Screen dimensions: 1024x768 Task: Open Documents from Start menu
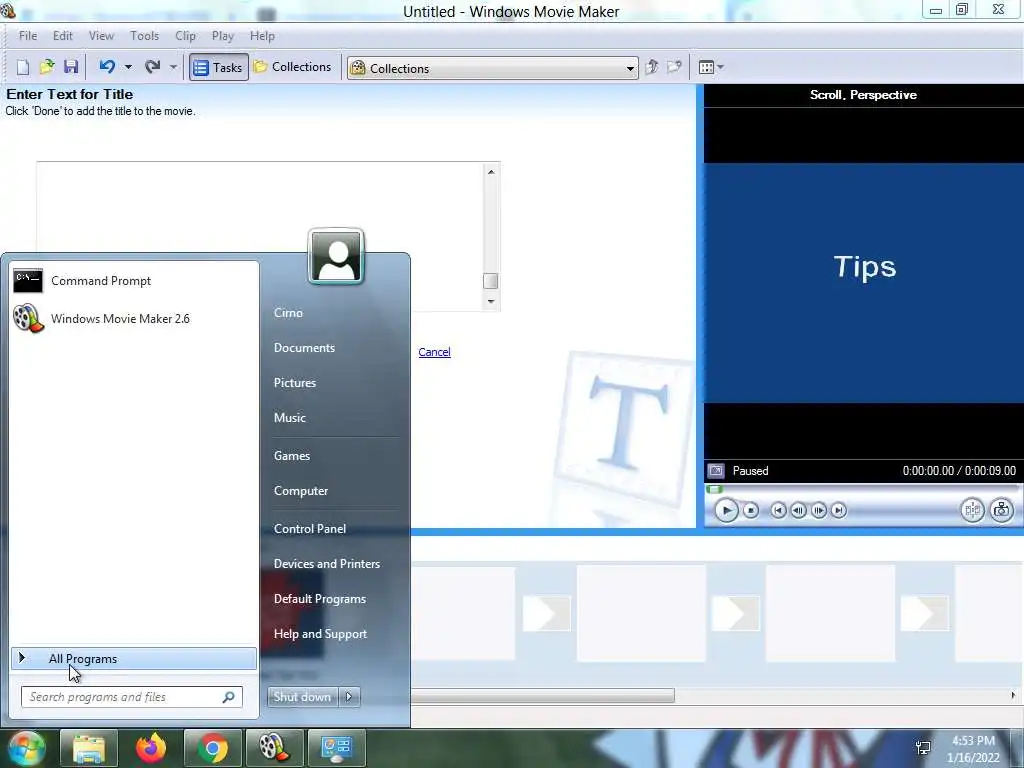304,348
